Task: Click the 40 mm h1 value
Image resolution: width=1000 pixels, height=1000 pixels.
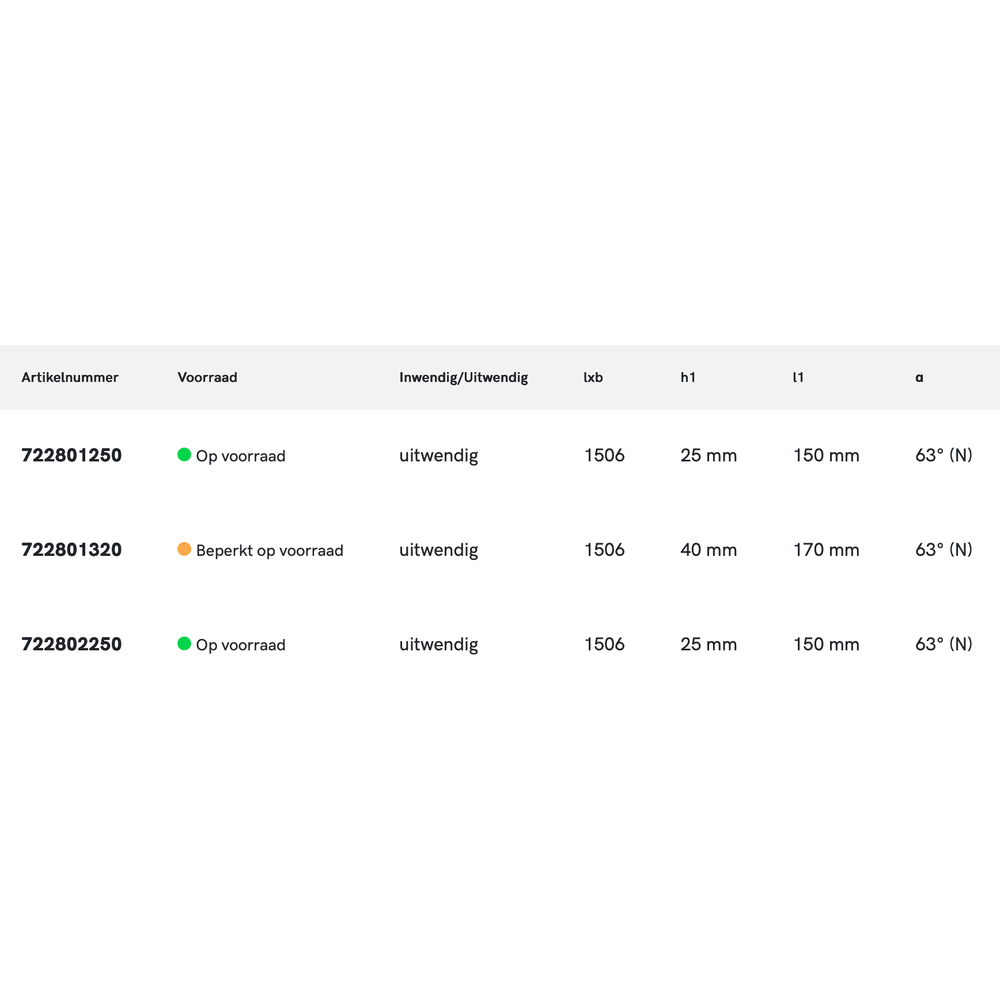Action: 708,549
